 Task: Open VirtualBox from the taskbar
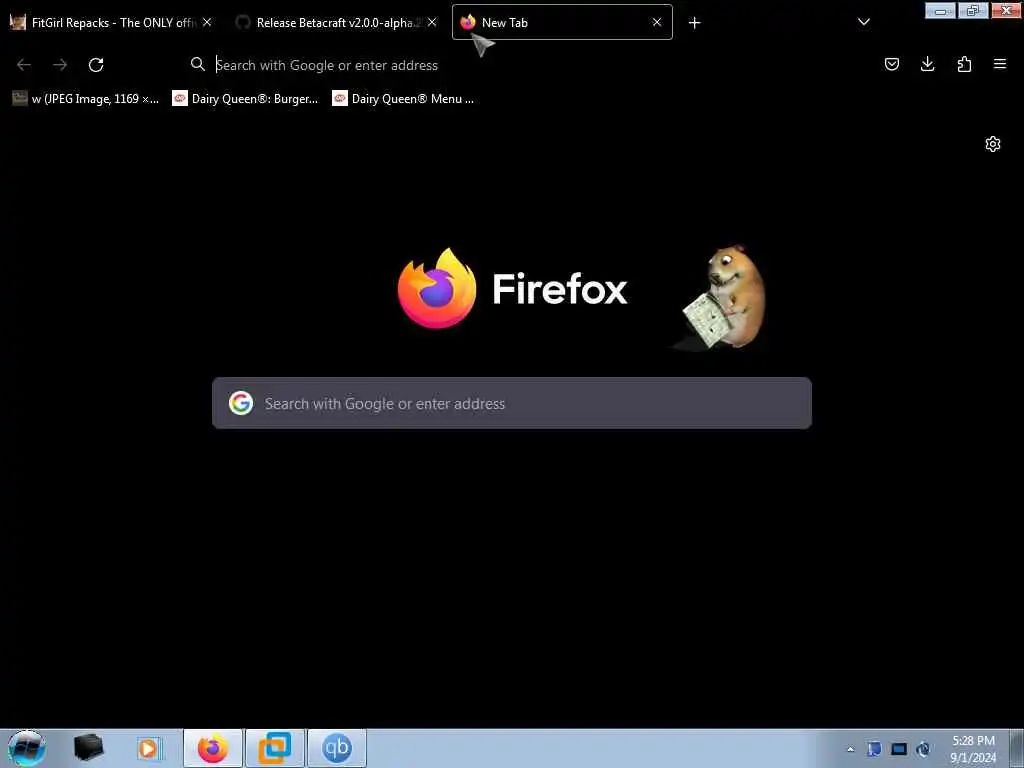275,748
